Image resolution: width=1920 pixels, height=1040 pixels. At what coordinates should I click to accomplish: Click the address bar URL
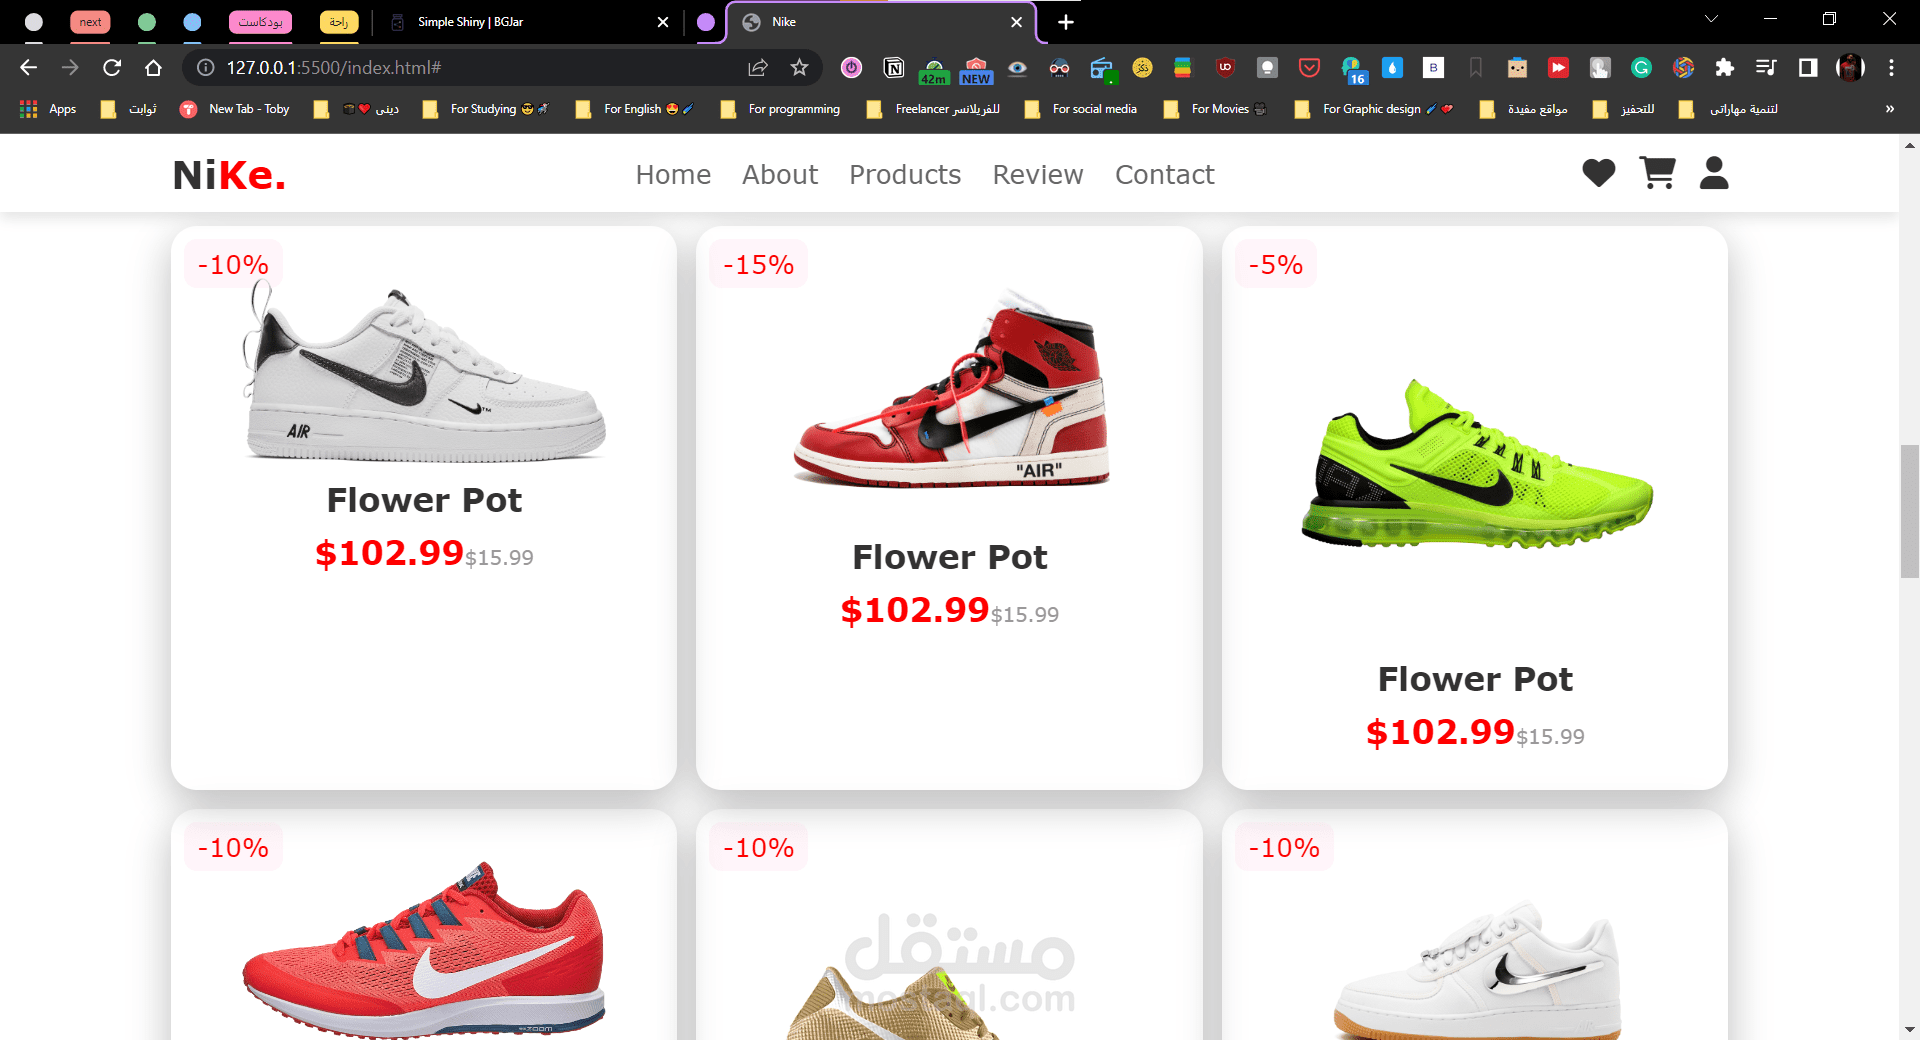point(334,67)
